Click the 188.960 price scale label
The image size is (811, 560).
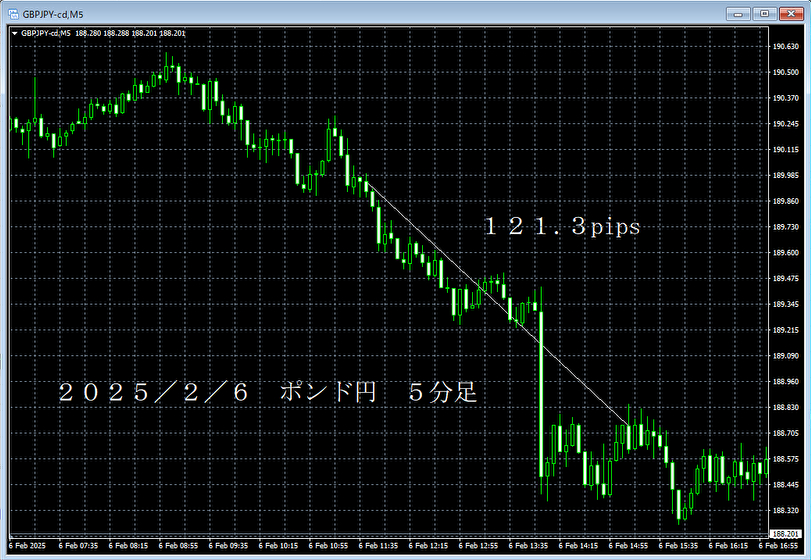[x=785, y=382]
